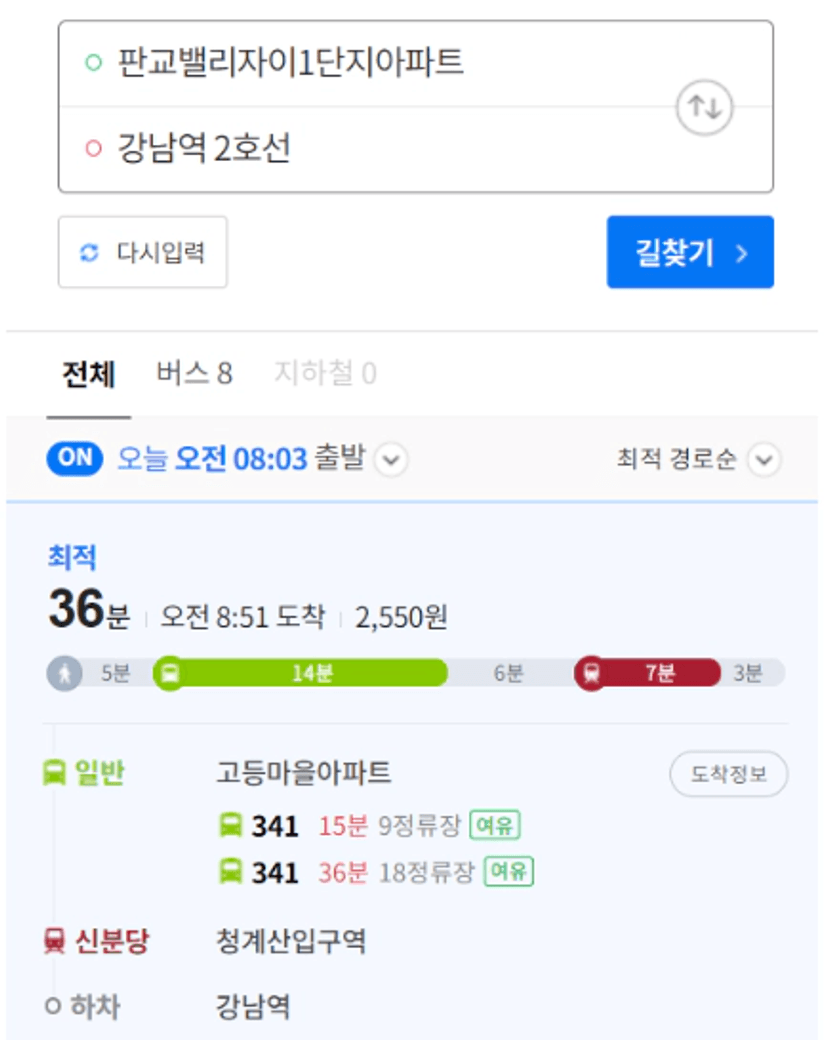
Task: Click the 신분당 subway line icon
Action: 54,941
